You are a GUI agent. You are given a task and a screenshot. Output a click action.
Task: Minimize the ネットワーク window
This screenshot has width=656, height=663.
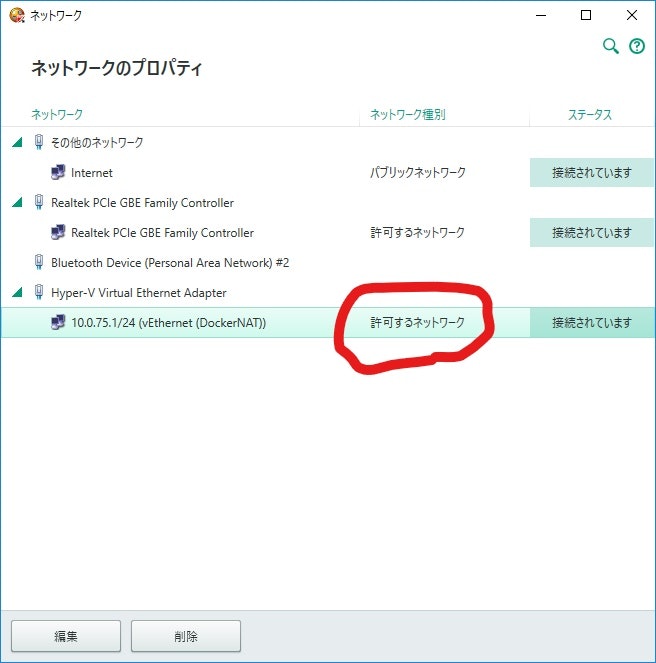coord(541,15)
